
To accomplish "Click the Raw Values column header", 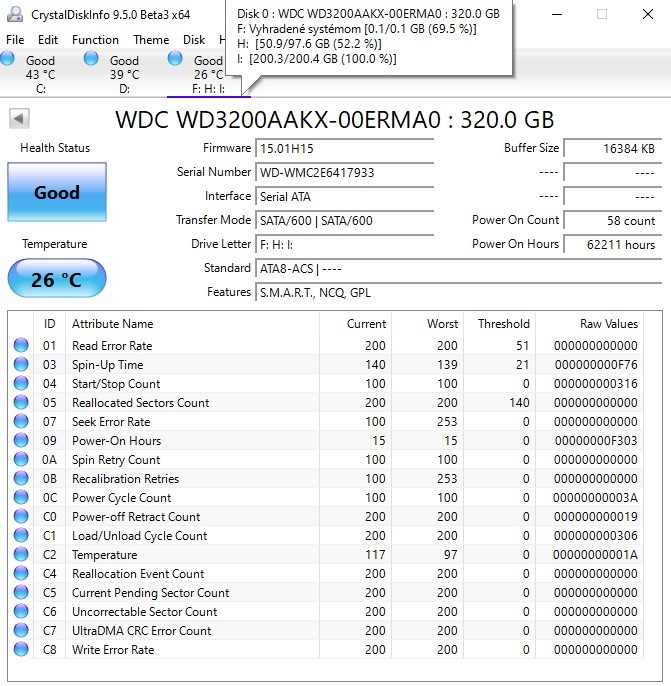I will pos(589,324).
